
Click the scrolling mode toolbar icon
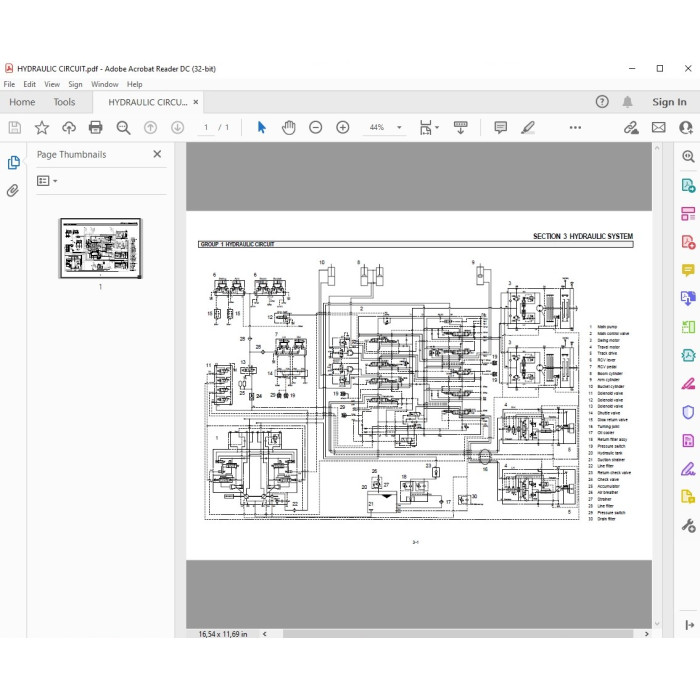[460, 128]
